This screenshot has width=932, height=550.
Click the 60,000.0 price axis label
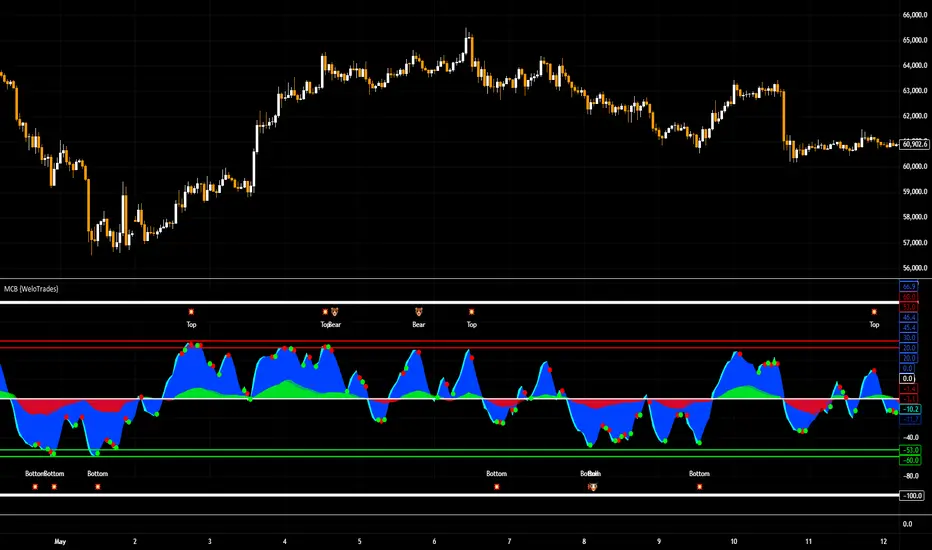coord(915,166)
